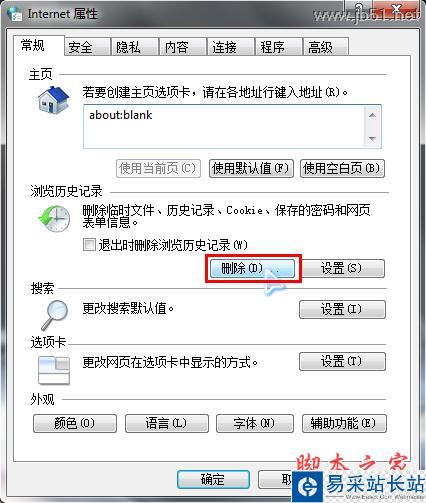This screenshot has height=503, width=426.
Task: Click the 删除(D) button
Action: [x=252, y=268]
